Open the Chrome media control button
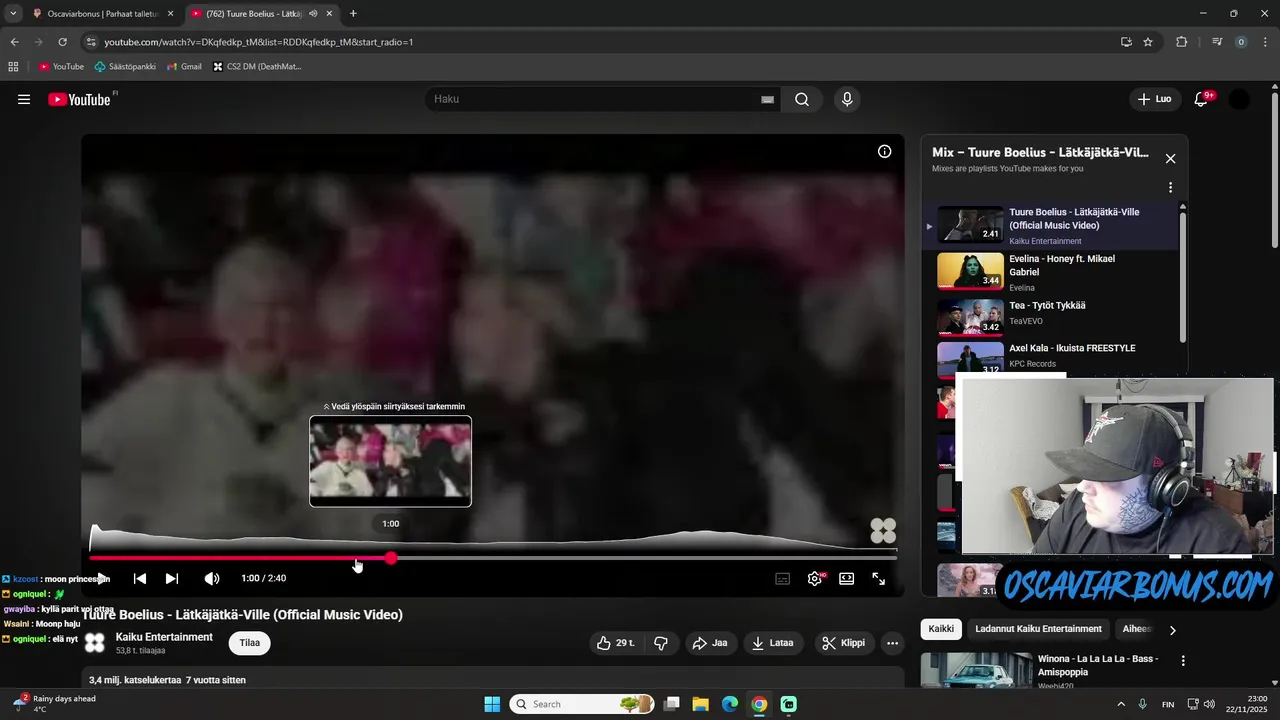The image size is (1280, 720). pyautogui.click(x=1217, y=42)
